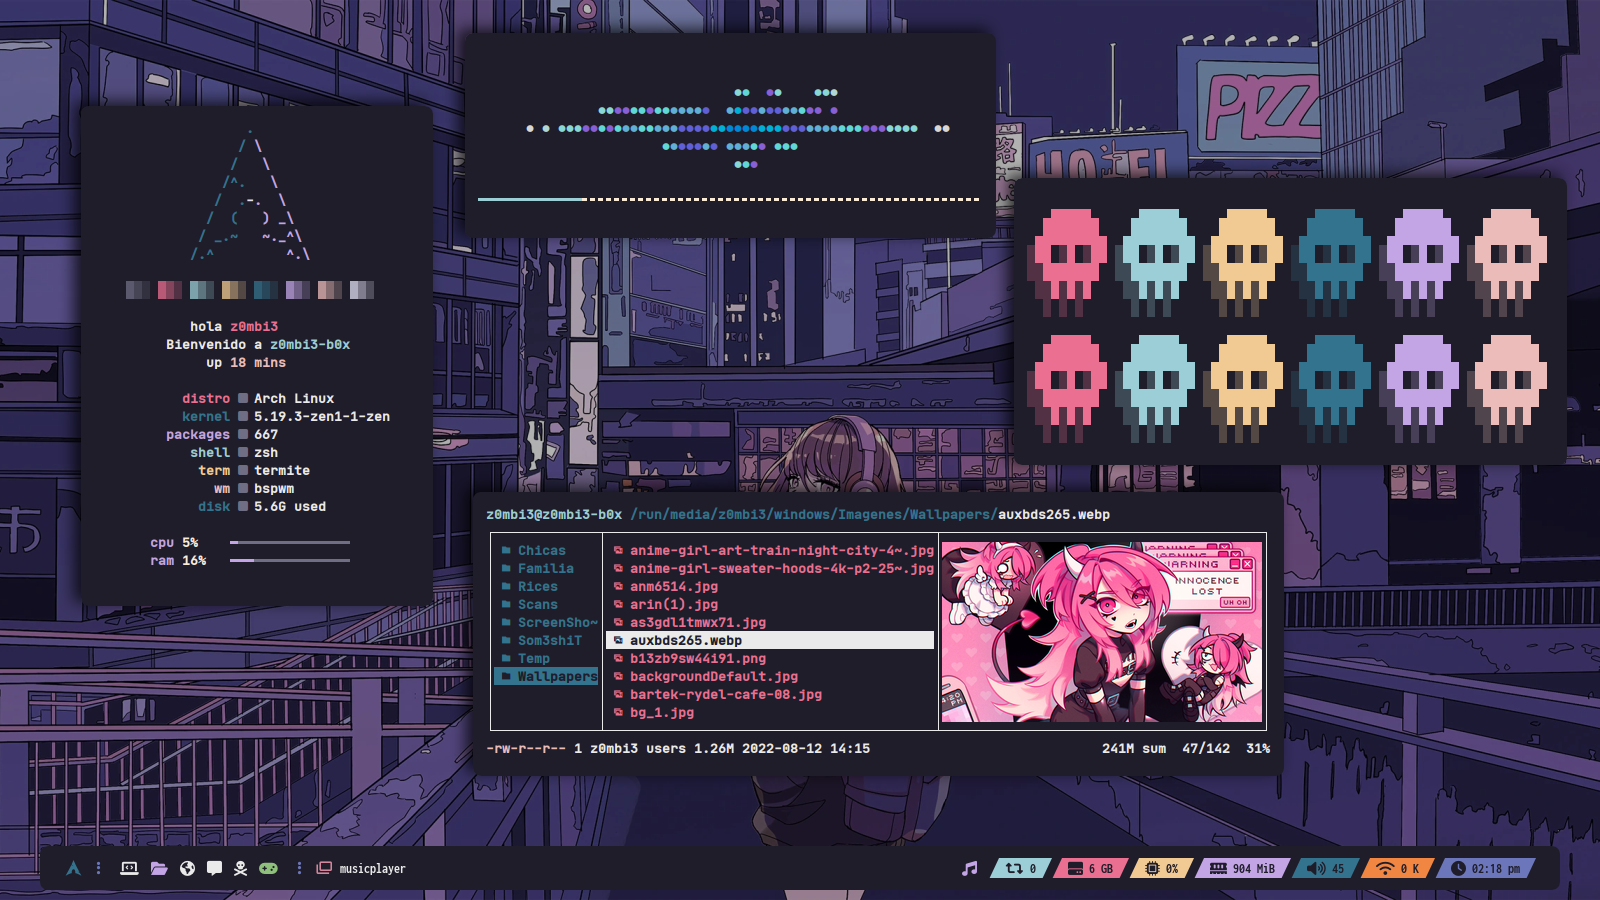
Task: Select file backgroundDefault.jpg
Action: (x=714, y=676)
